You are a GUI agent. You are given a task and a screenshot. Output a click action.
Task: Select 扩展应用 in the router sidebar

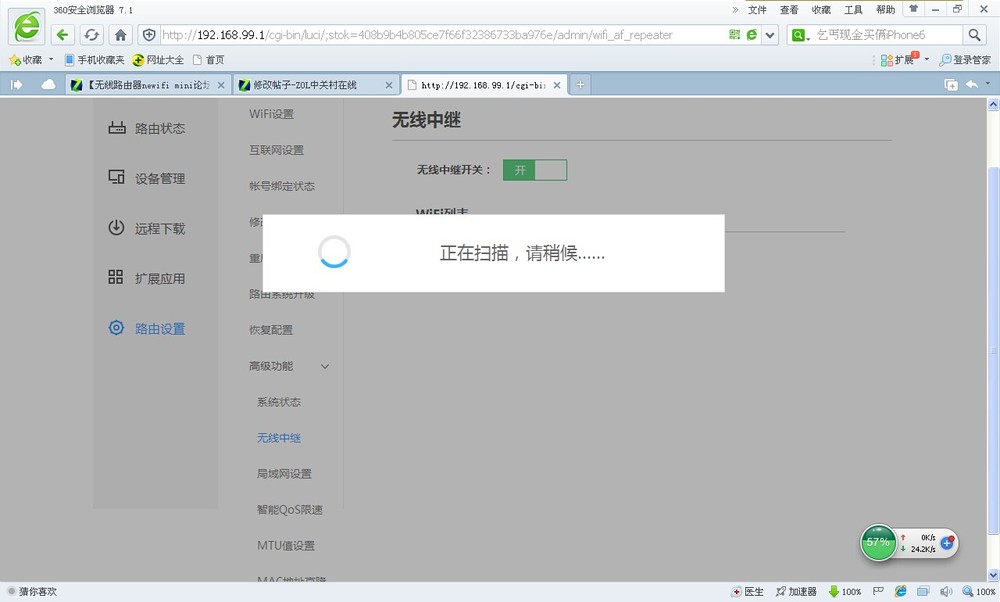(147, 278)
